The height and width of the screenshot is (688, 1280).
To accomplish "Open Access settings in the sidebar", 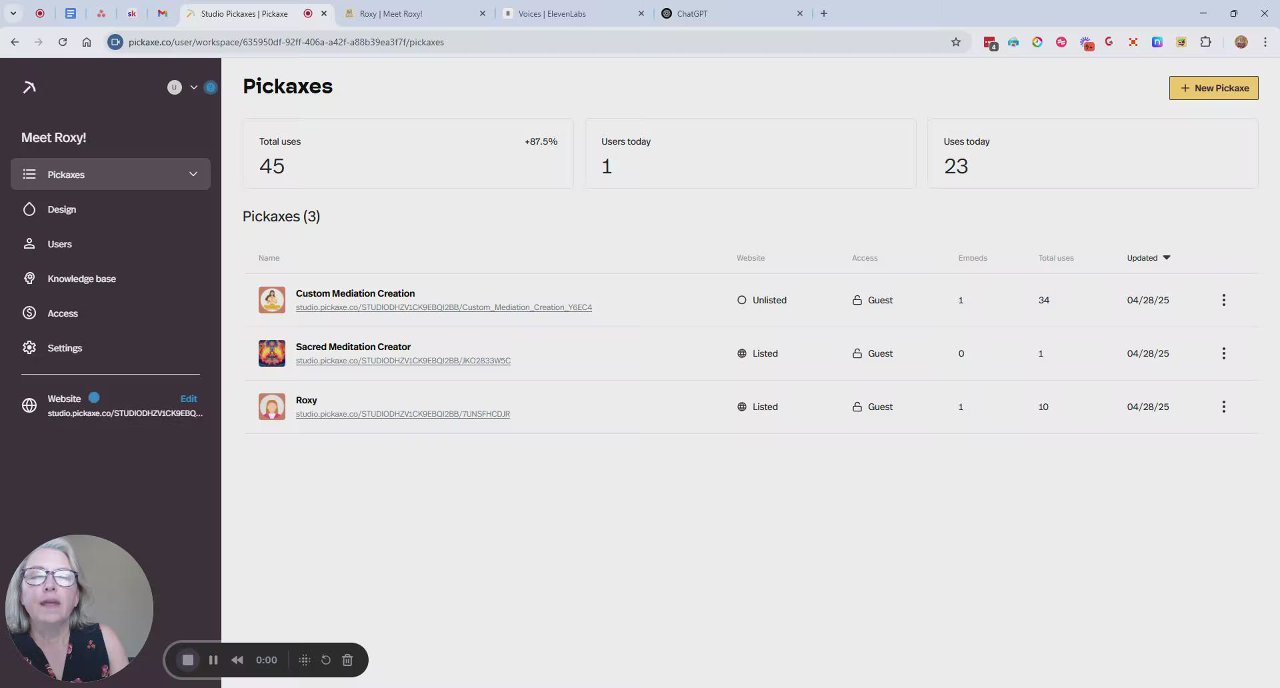I will (x=62, y=313).
